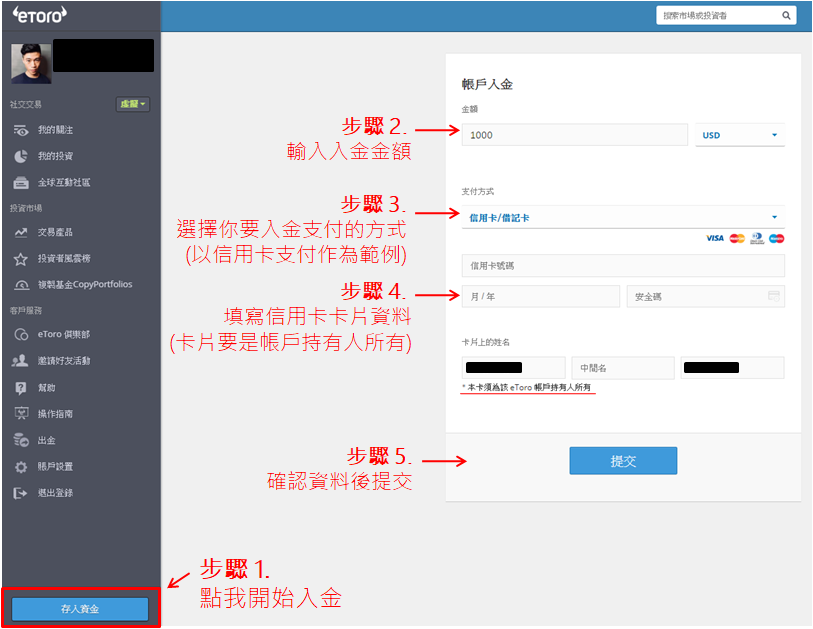
Task: Click the 提交 submit button
Action: tap(623, 460)
